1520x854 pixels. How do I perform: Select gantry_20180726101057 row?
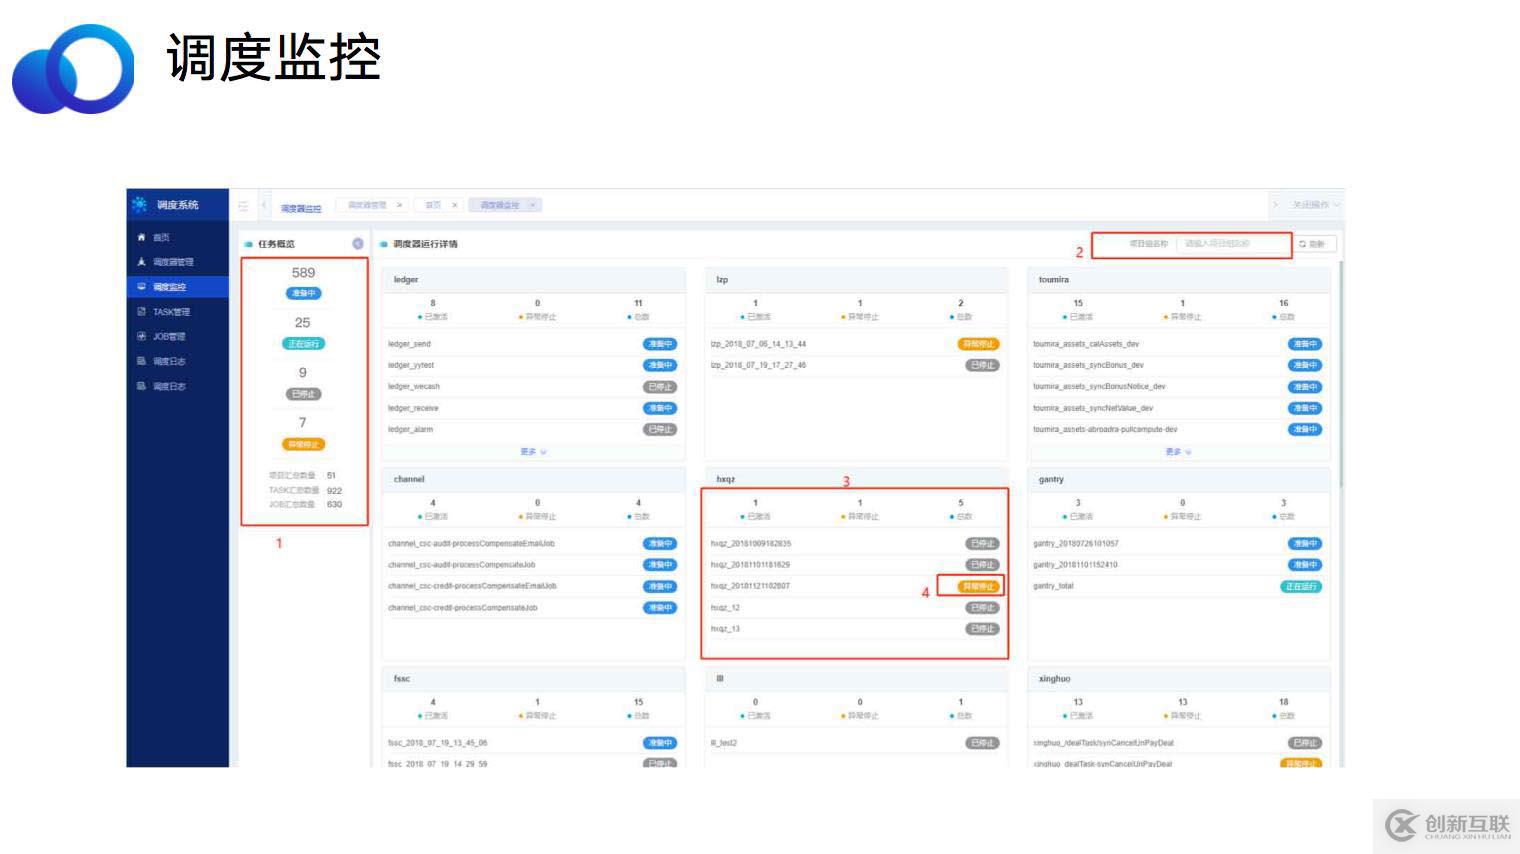(x=1178, y=544)
